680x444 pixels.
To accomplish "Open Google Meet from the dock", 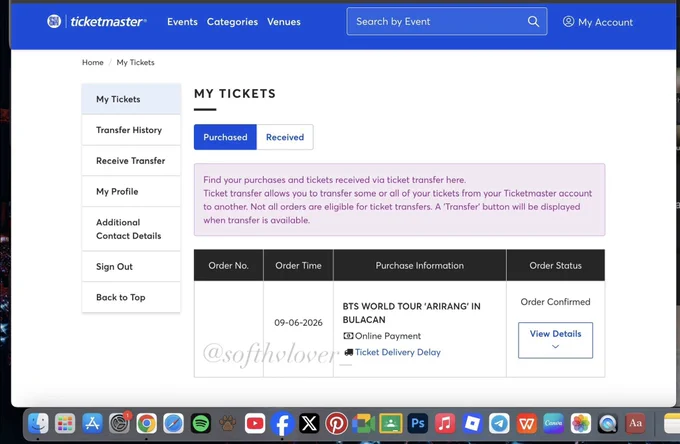I will (x=363, y=423).
